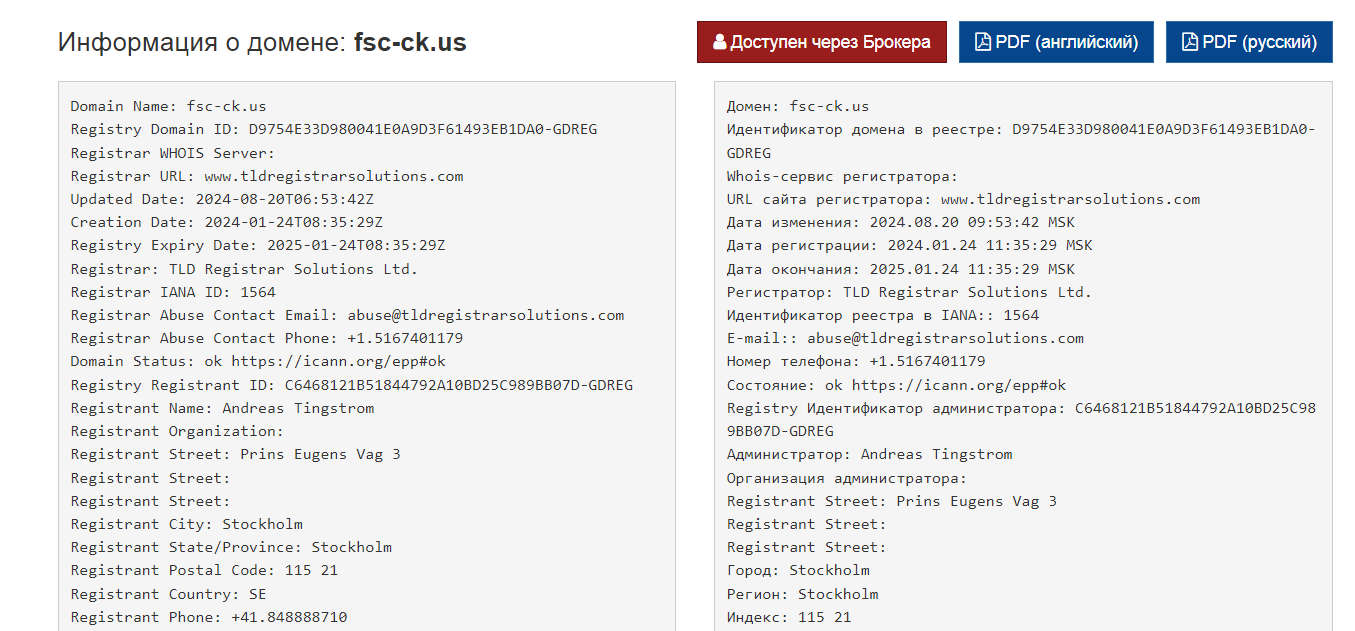Click the "Администратор: Andreas Tingstrom" line
This screenshot has height=631, width=1355.
coord(869,454)
